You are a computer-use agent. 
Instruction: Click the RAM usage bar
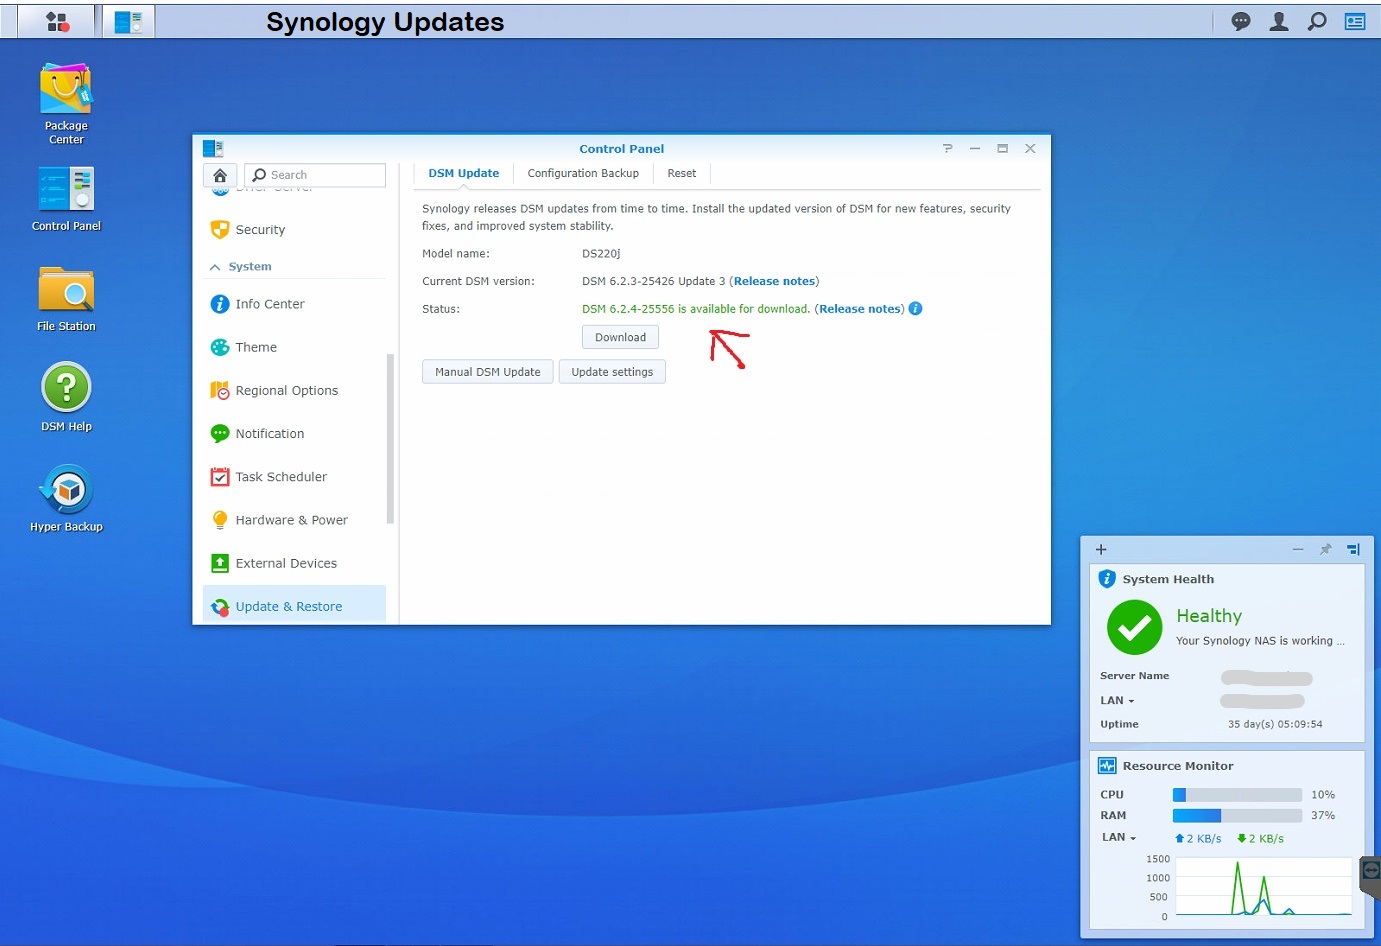1237,816
